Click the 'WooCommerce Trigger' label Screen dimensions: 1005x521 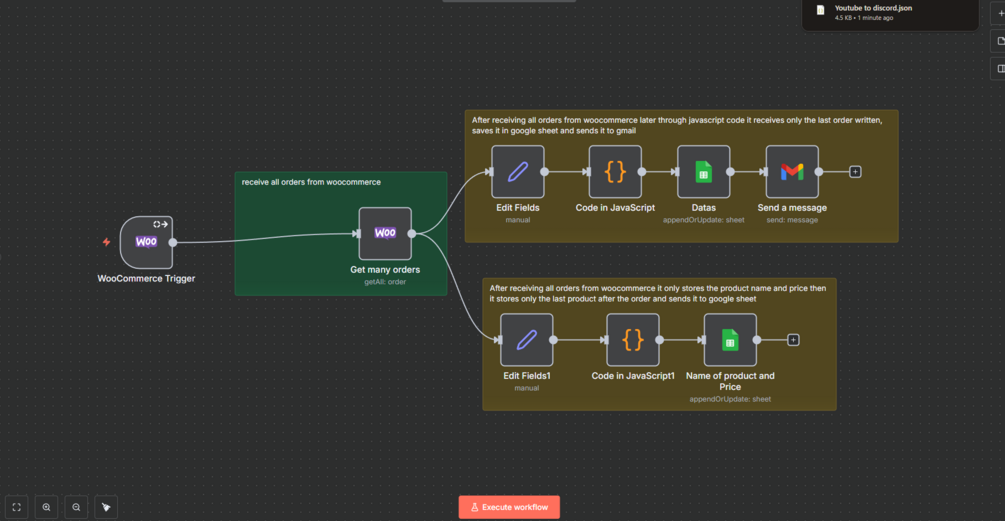tap(146, 279)
